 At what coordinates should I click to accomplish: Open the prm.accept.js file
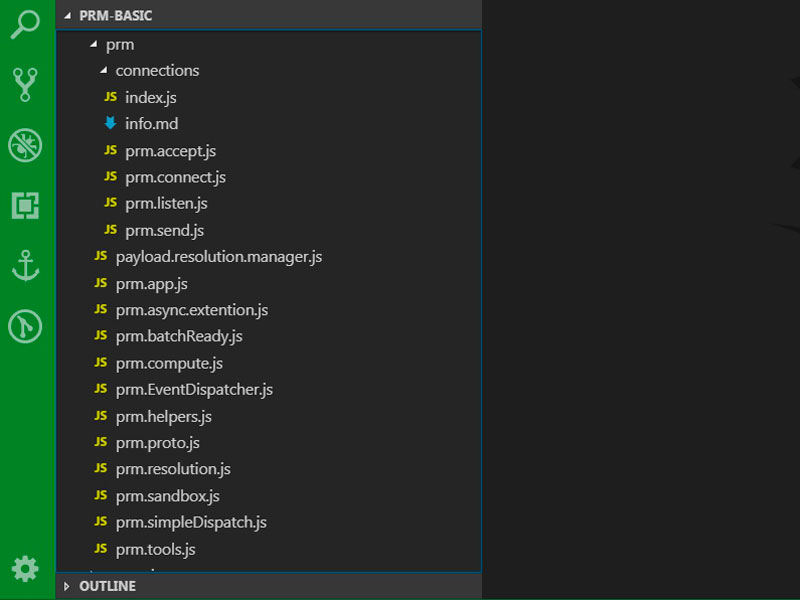pos(170,151)
